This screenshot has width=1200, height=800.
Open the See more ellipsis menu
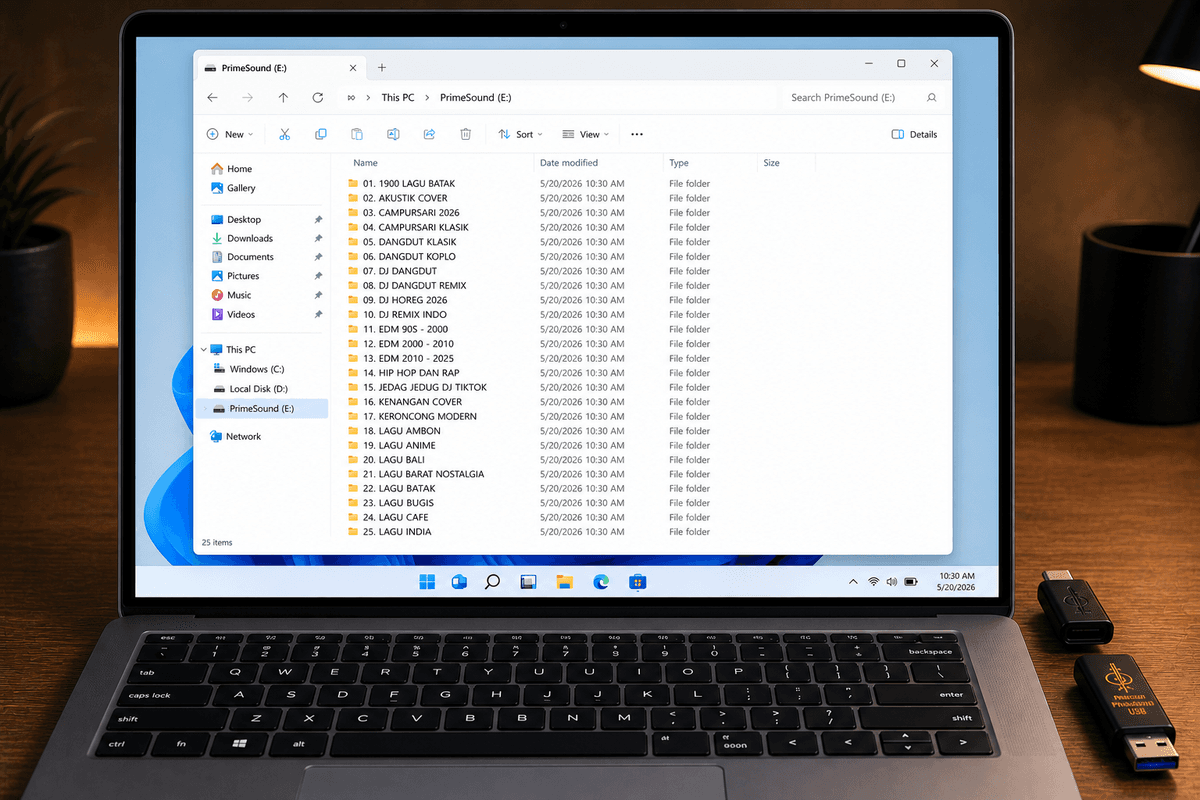coord(637,134)
